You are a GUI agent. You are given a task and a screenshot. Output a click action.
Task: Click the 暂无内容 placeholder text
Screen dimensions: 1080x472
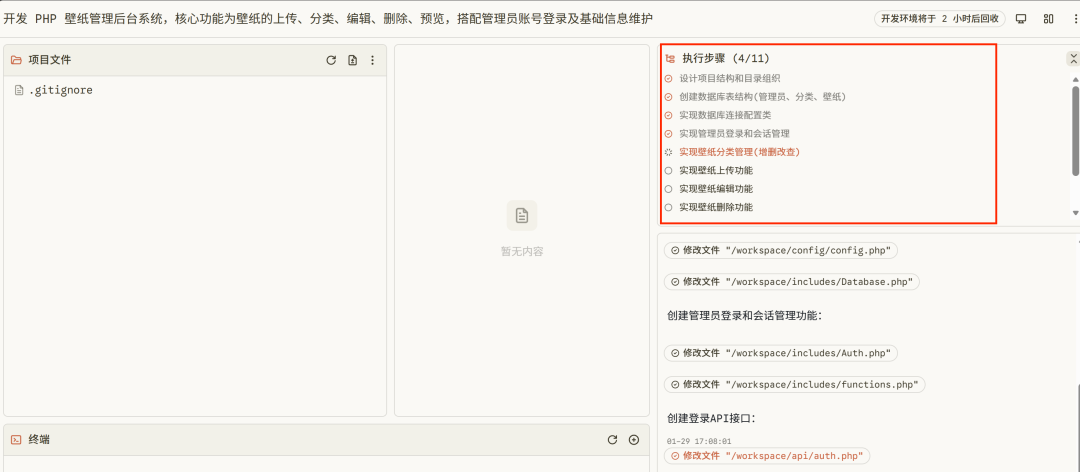tap(522, 252)
